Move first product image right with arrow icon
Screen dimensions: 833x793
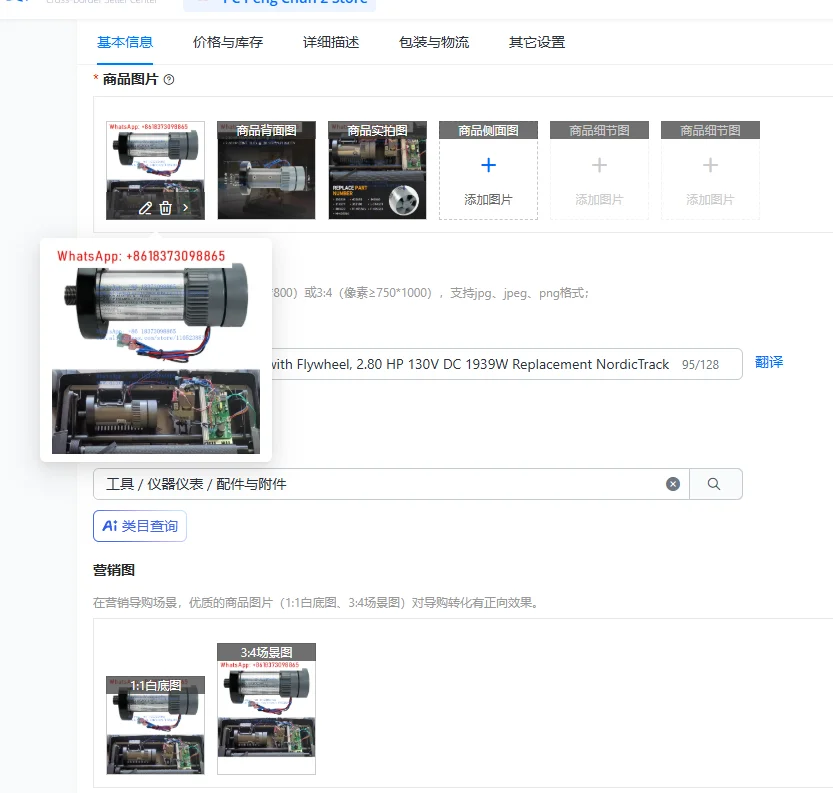(185, 208)
